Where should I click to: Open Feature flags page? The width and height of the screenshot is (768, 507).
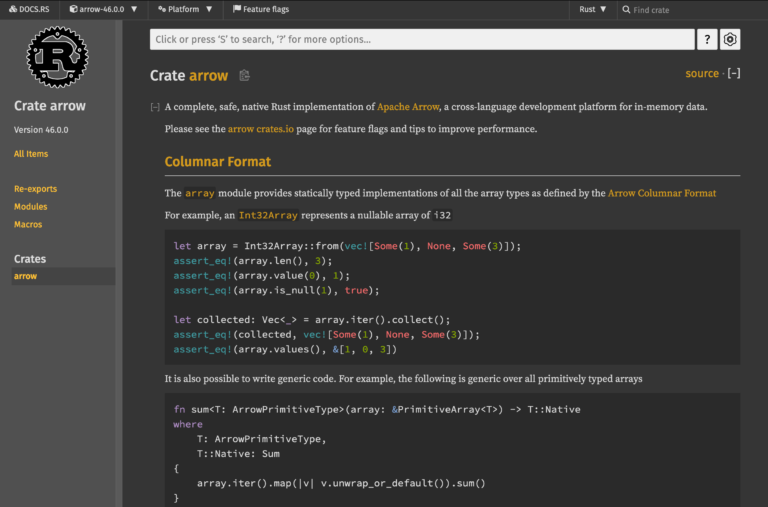pos(261,9)
